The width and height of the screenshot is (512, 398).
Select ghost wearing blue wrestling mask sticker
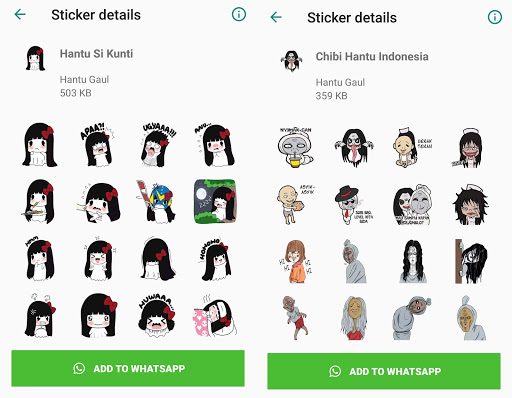[x=156, y=201]
